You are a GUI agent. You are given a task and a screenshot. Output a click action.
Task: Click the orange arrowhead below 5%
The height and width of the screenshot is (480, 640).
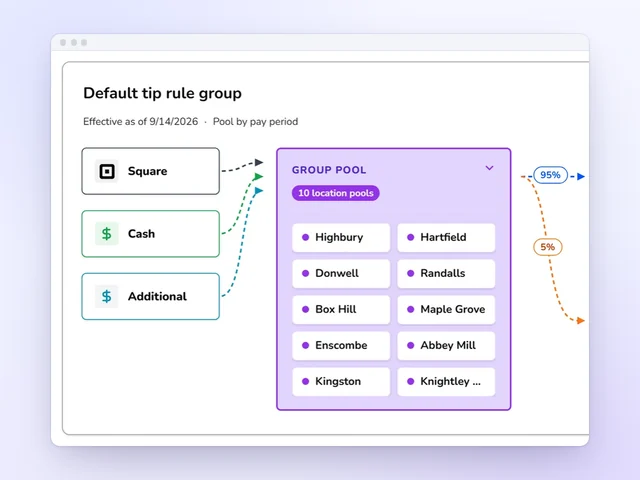(580, 321)
